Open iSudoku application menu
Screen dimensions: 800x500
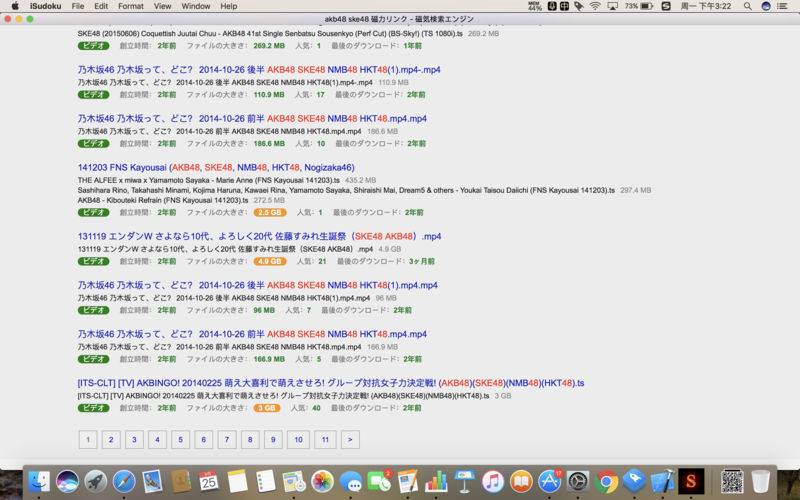click(45, 6)
